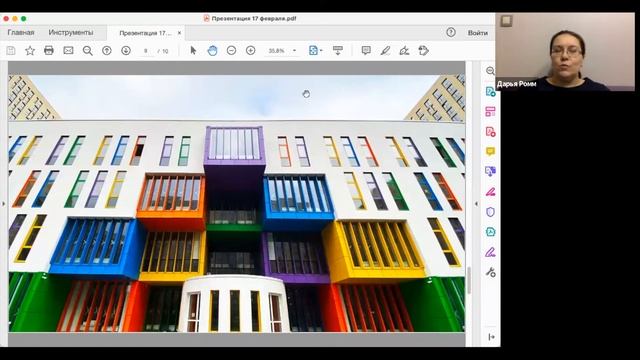640x360 pixels.
Task: Zoom in with the plus button
Action: click(251, 51)
